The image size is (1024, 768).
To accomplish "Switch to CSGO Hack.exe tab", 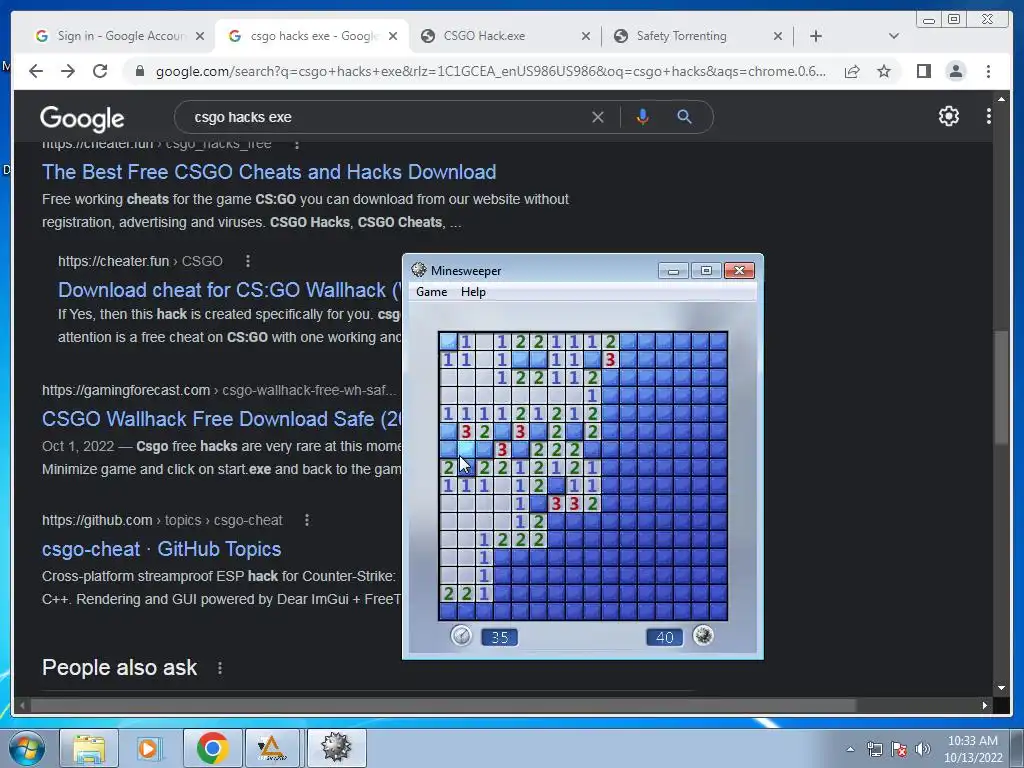I will click(484, 36).
